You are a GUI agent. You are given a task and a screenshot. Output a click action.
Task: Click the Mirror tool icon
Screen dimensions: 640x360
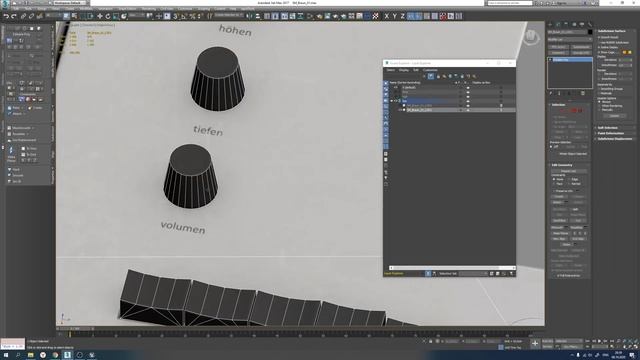249,16
